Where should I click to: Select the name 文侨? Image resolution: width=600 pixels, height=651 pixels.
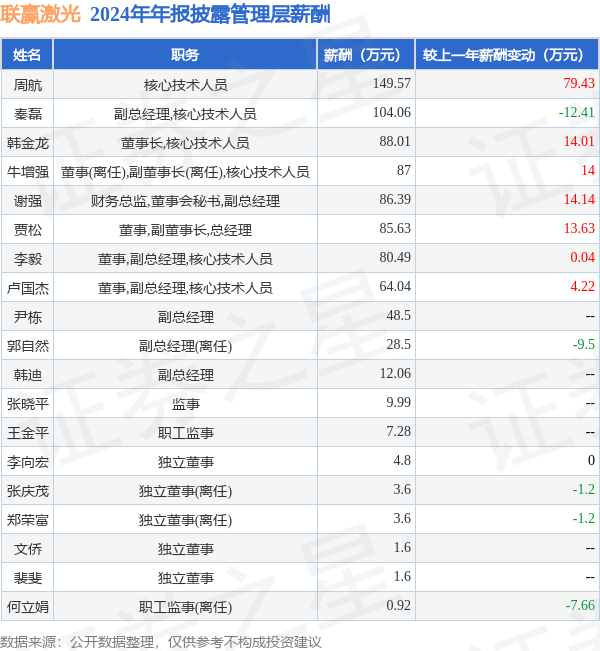click(x=28, y=549)
